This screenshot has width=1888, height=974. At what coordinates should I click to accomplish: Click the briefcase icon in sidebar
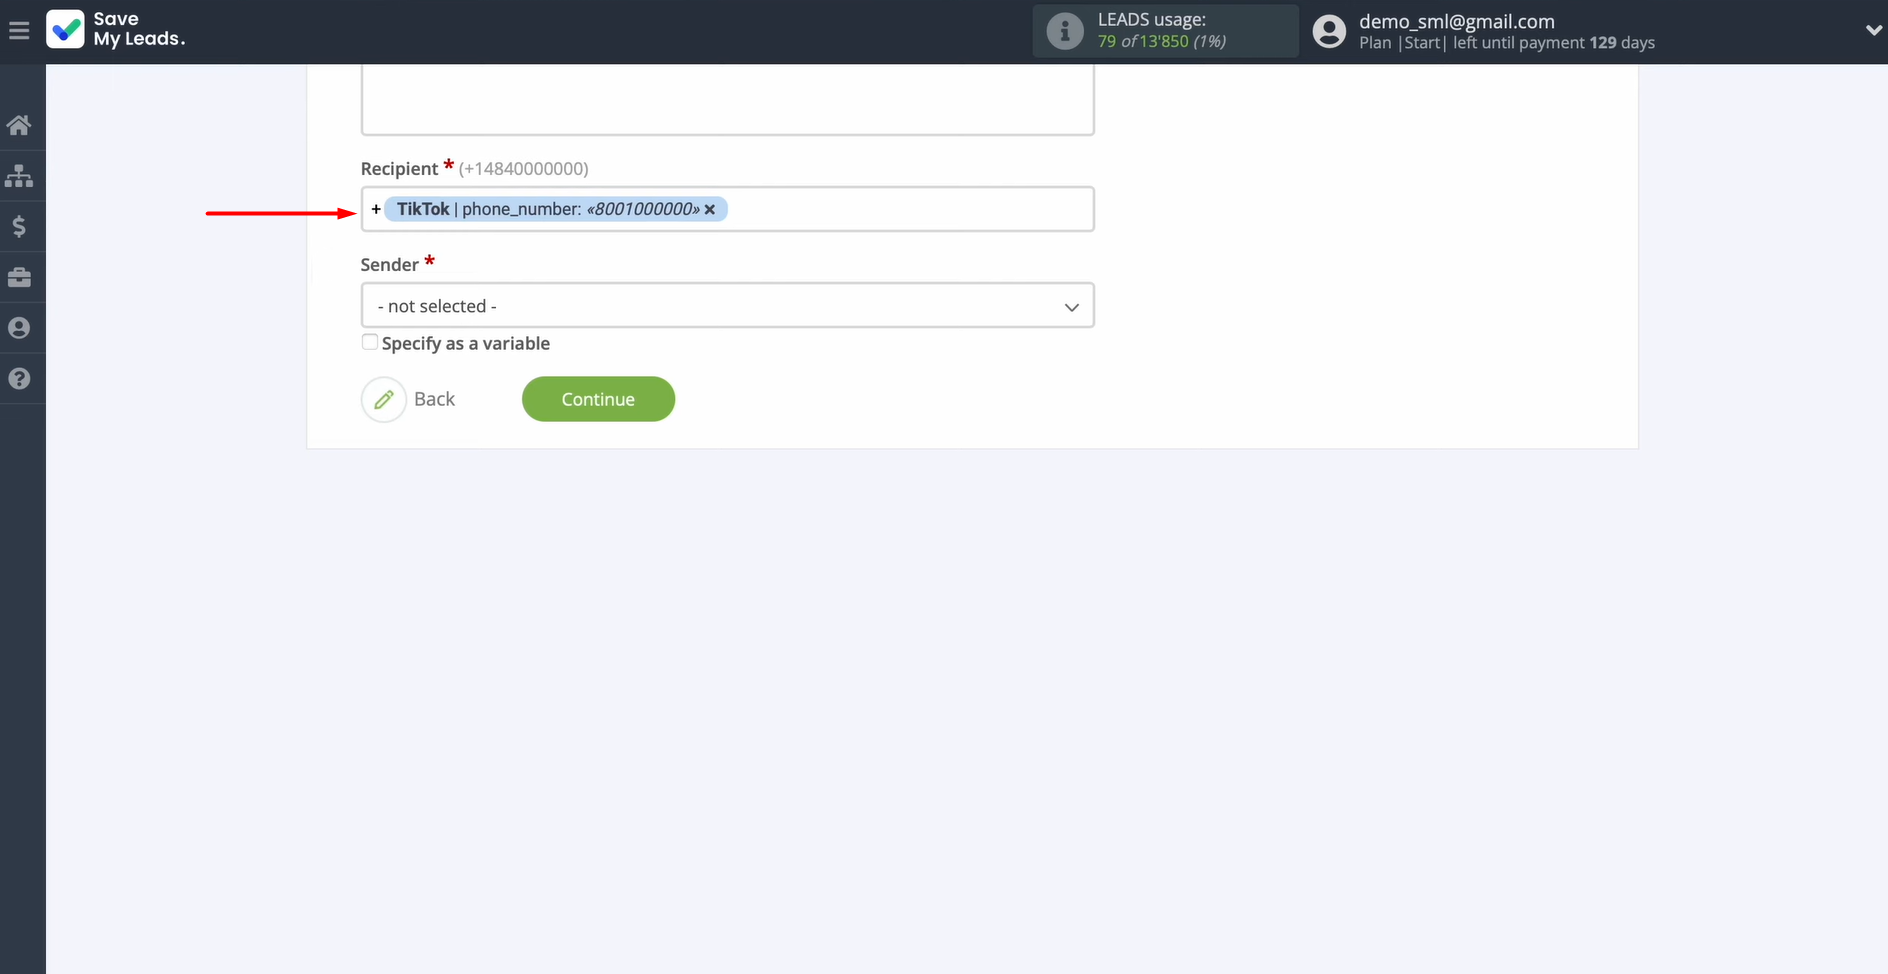[x=20, y=277]
